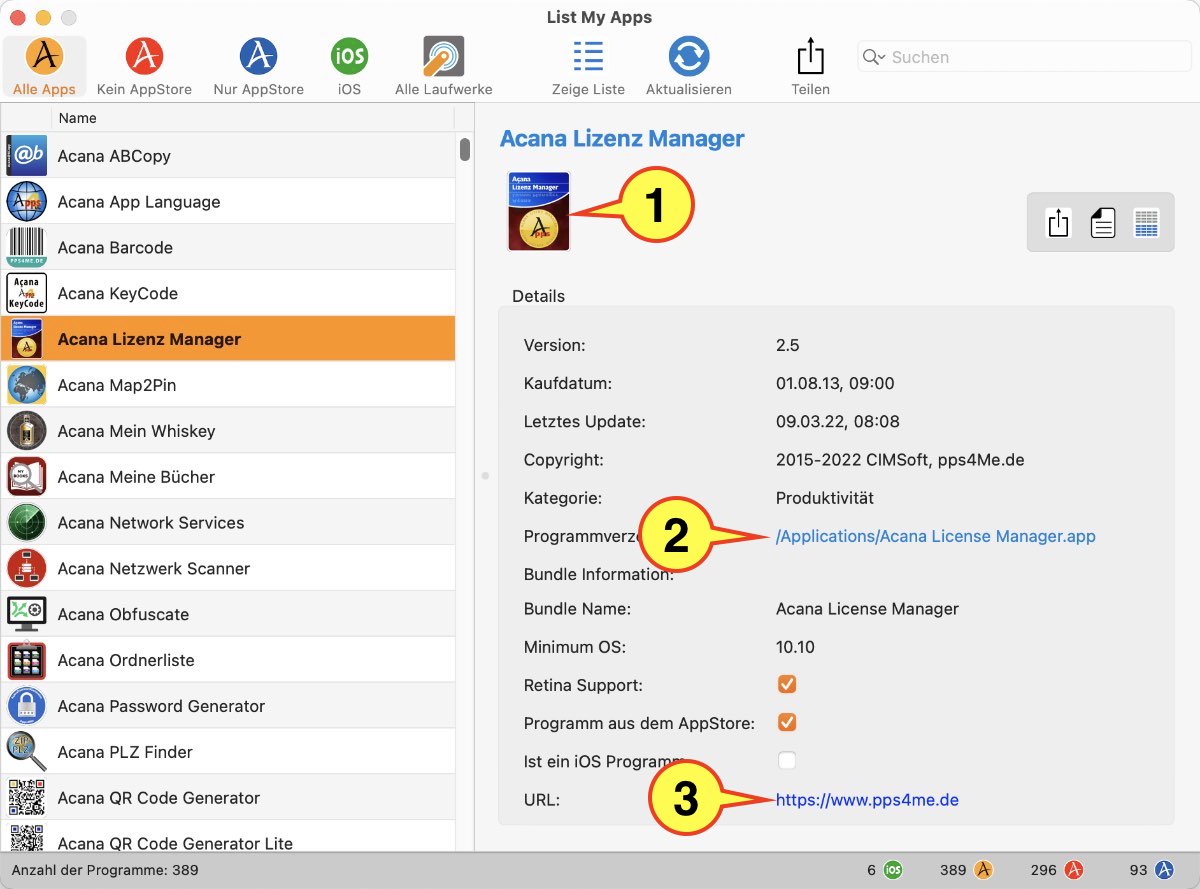Toggle the Ist ein iOS Programm checkbox
This screenshot has height=889, width=1200.
pyautogui.click(x=787, y=761)
